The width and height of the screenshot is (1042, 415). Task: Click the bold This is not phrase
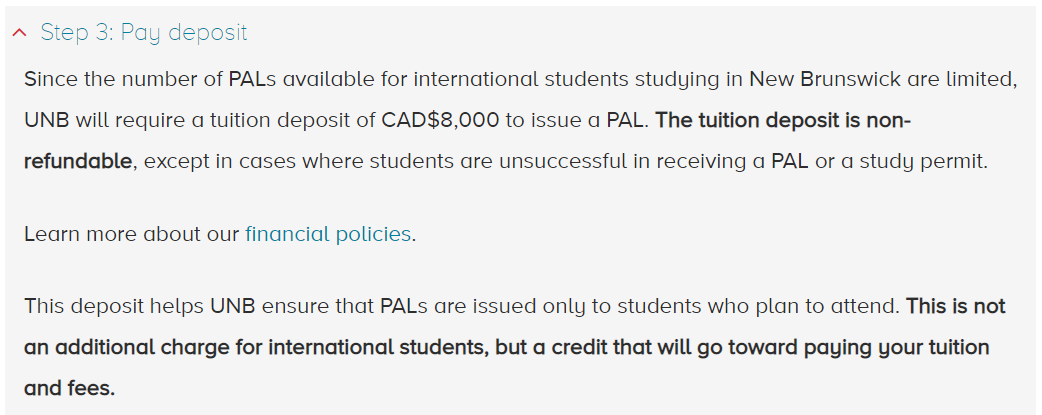(956, 307)
